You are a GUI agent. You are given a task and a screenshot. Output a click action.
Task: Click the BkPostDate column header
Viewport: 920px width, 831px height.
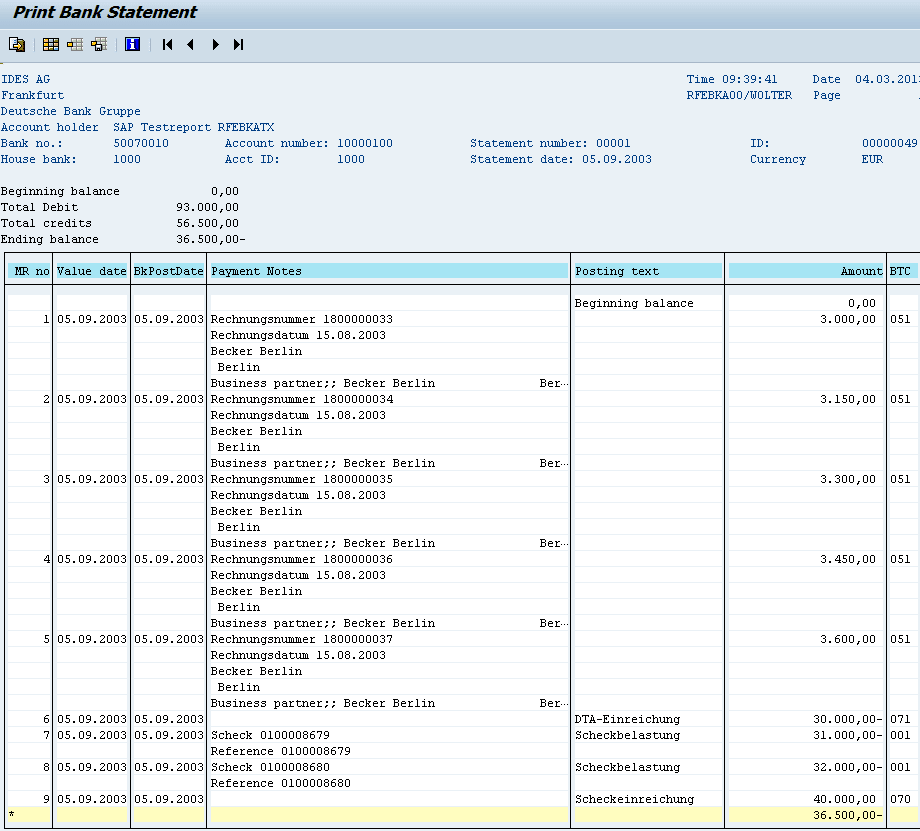[169, 271]
